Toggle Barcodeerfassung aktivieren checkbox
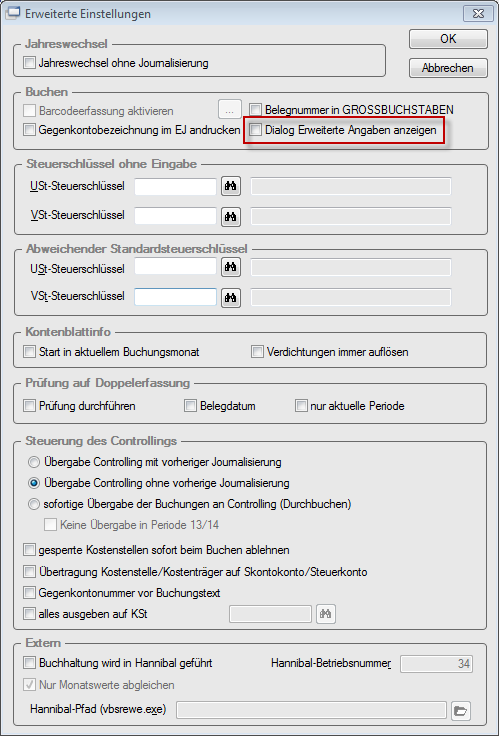 tap(30, 111)
